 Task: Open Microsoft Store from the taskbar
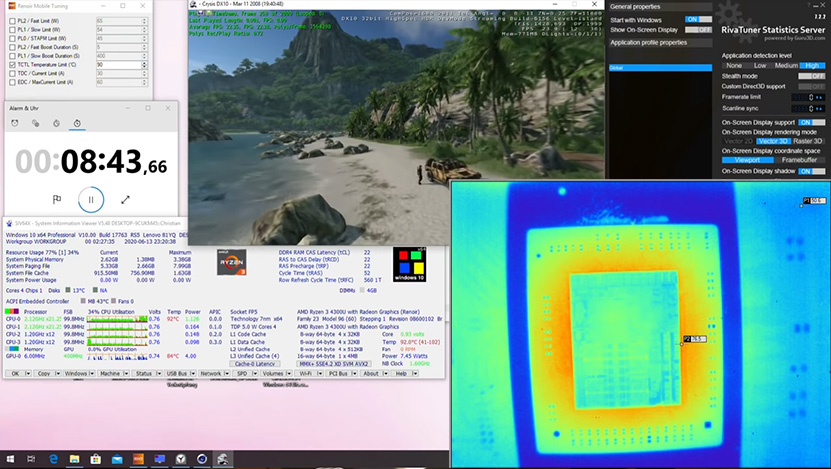tap(95, 459)
